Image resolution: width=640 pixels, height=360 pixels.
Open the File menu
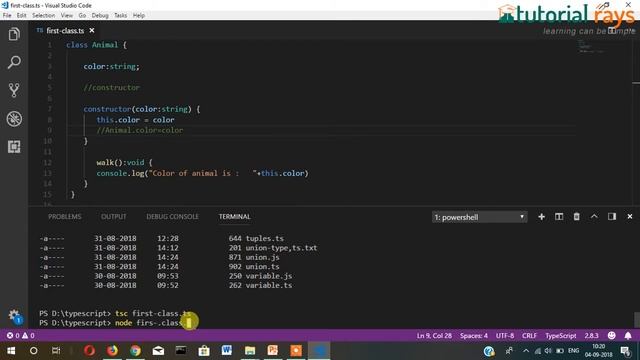pyautogui.click(x=7, y=16)
